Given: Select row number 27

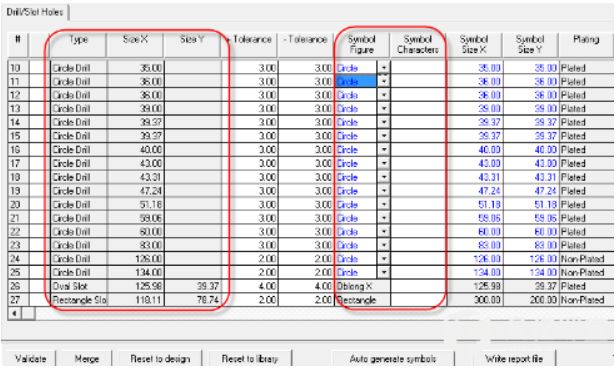Looking at the screenshot, I should (x=18, y=300).
